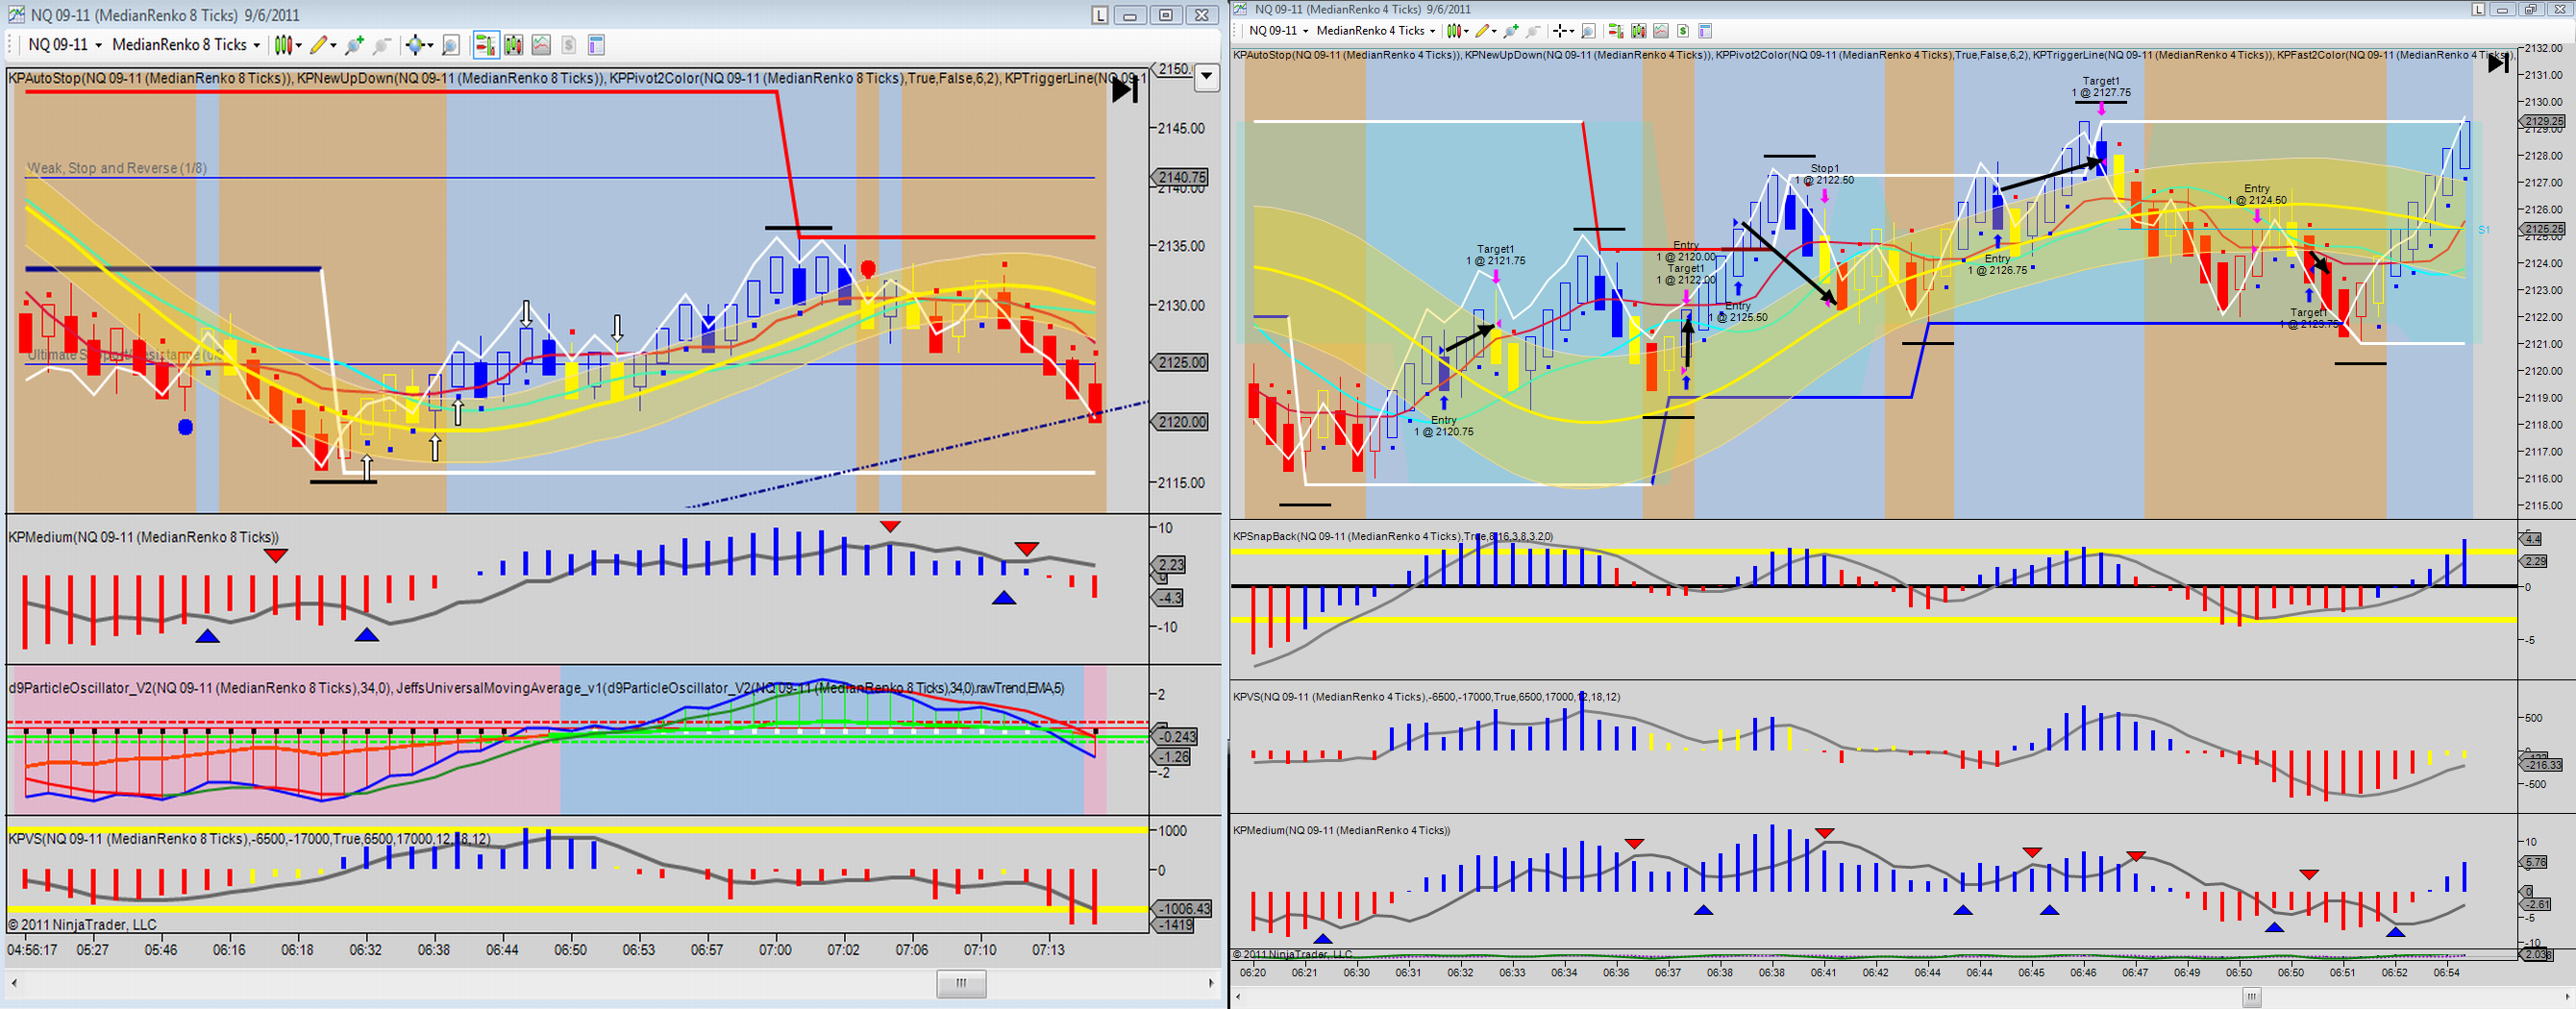Viewport: 2576px width, 1009px height.
Task: Click 'Weak, Stop and Reverse (1/8)' line label
Action: tap(117, 168)
